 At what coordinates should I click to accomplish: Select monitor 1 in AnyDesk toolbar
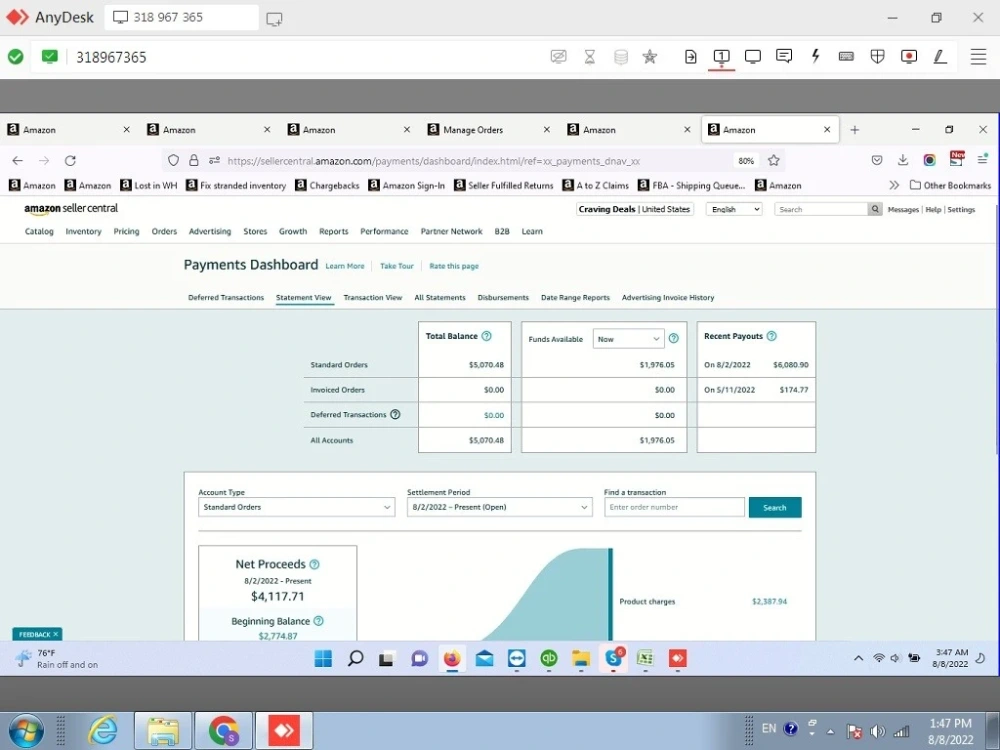point(721,56)
